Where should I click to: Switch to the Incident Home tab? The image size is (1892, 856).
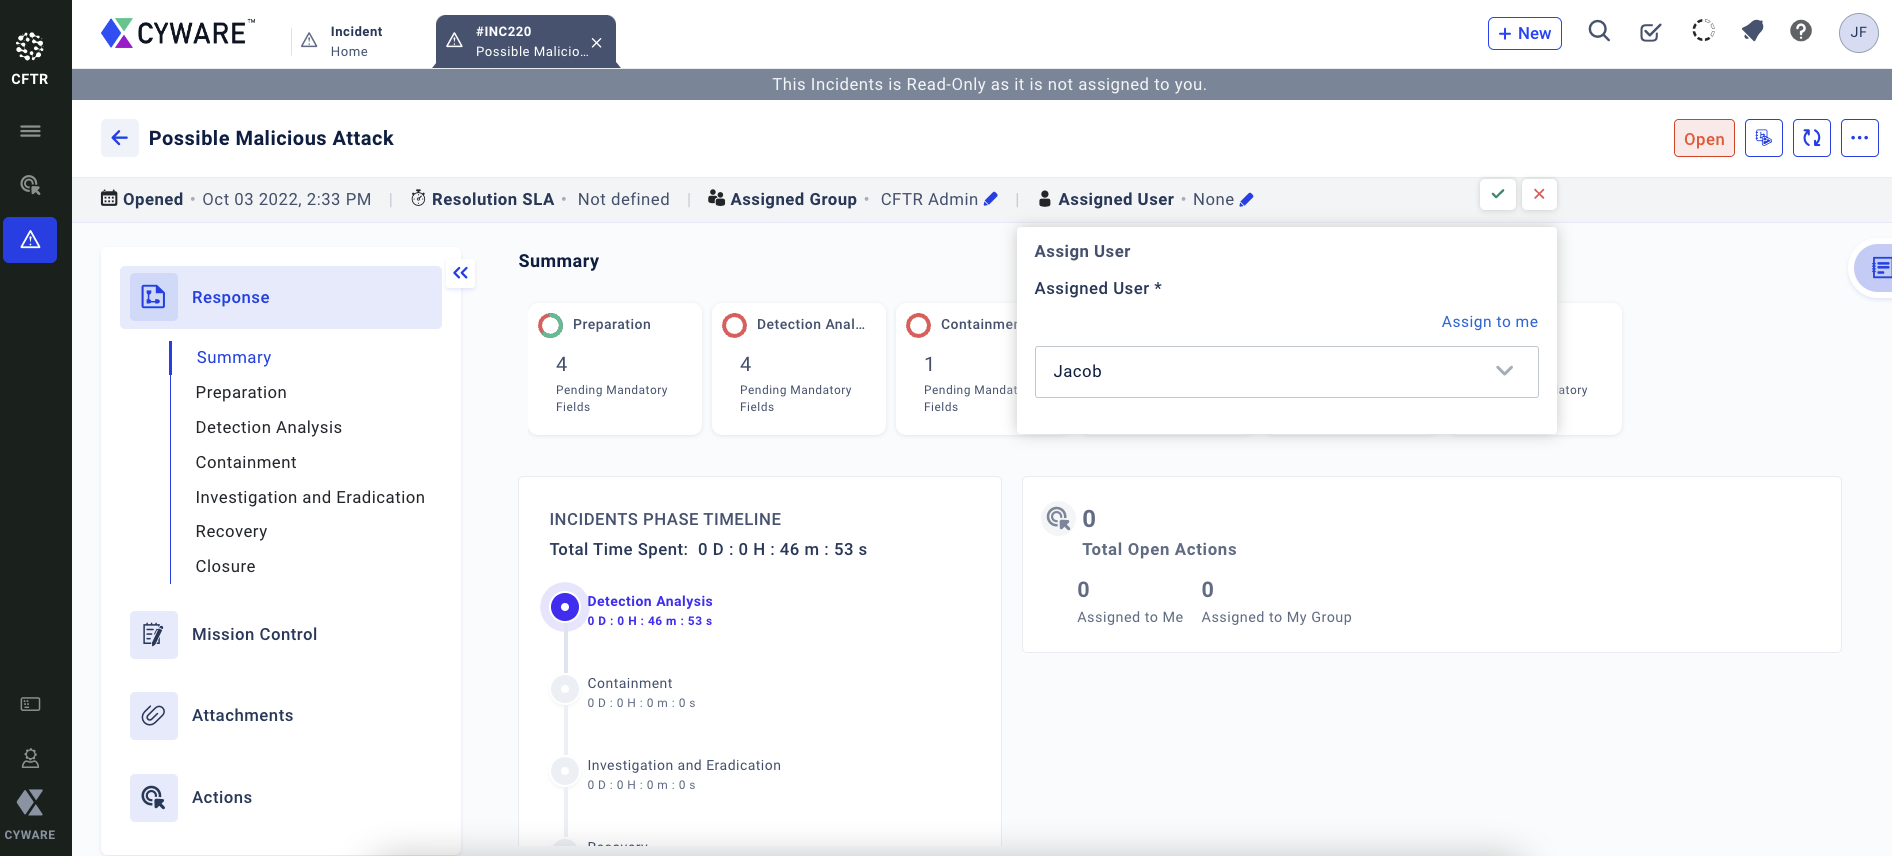tap(355, 41)
